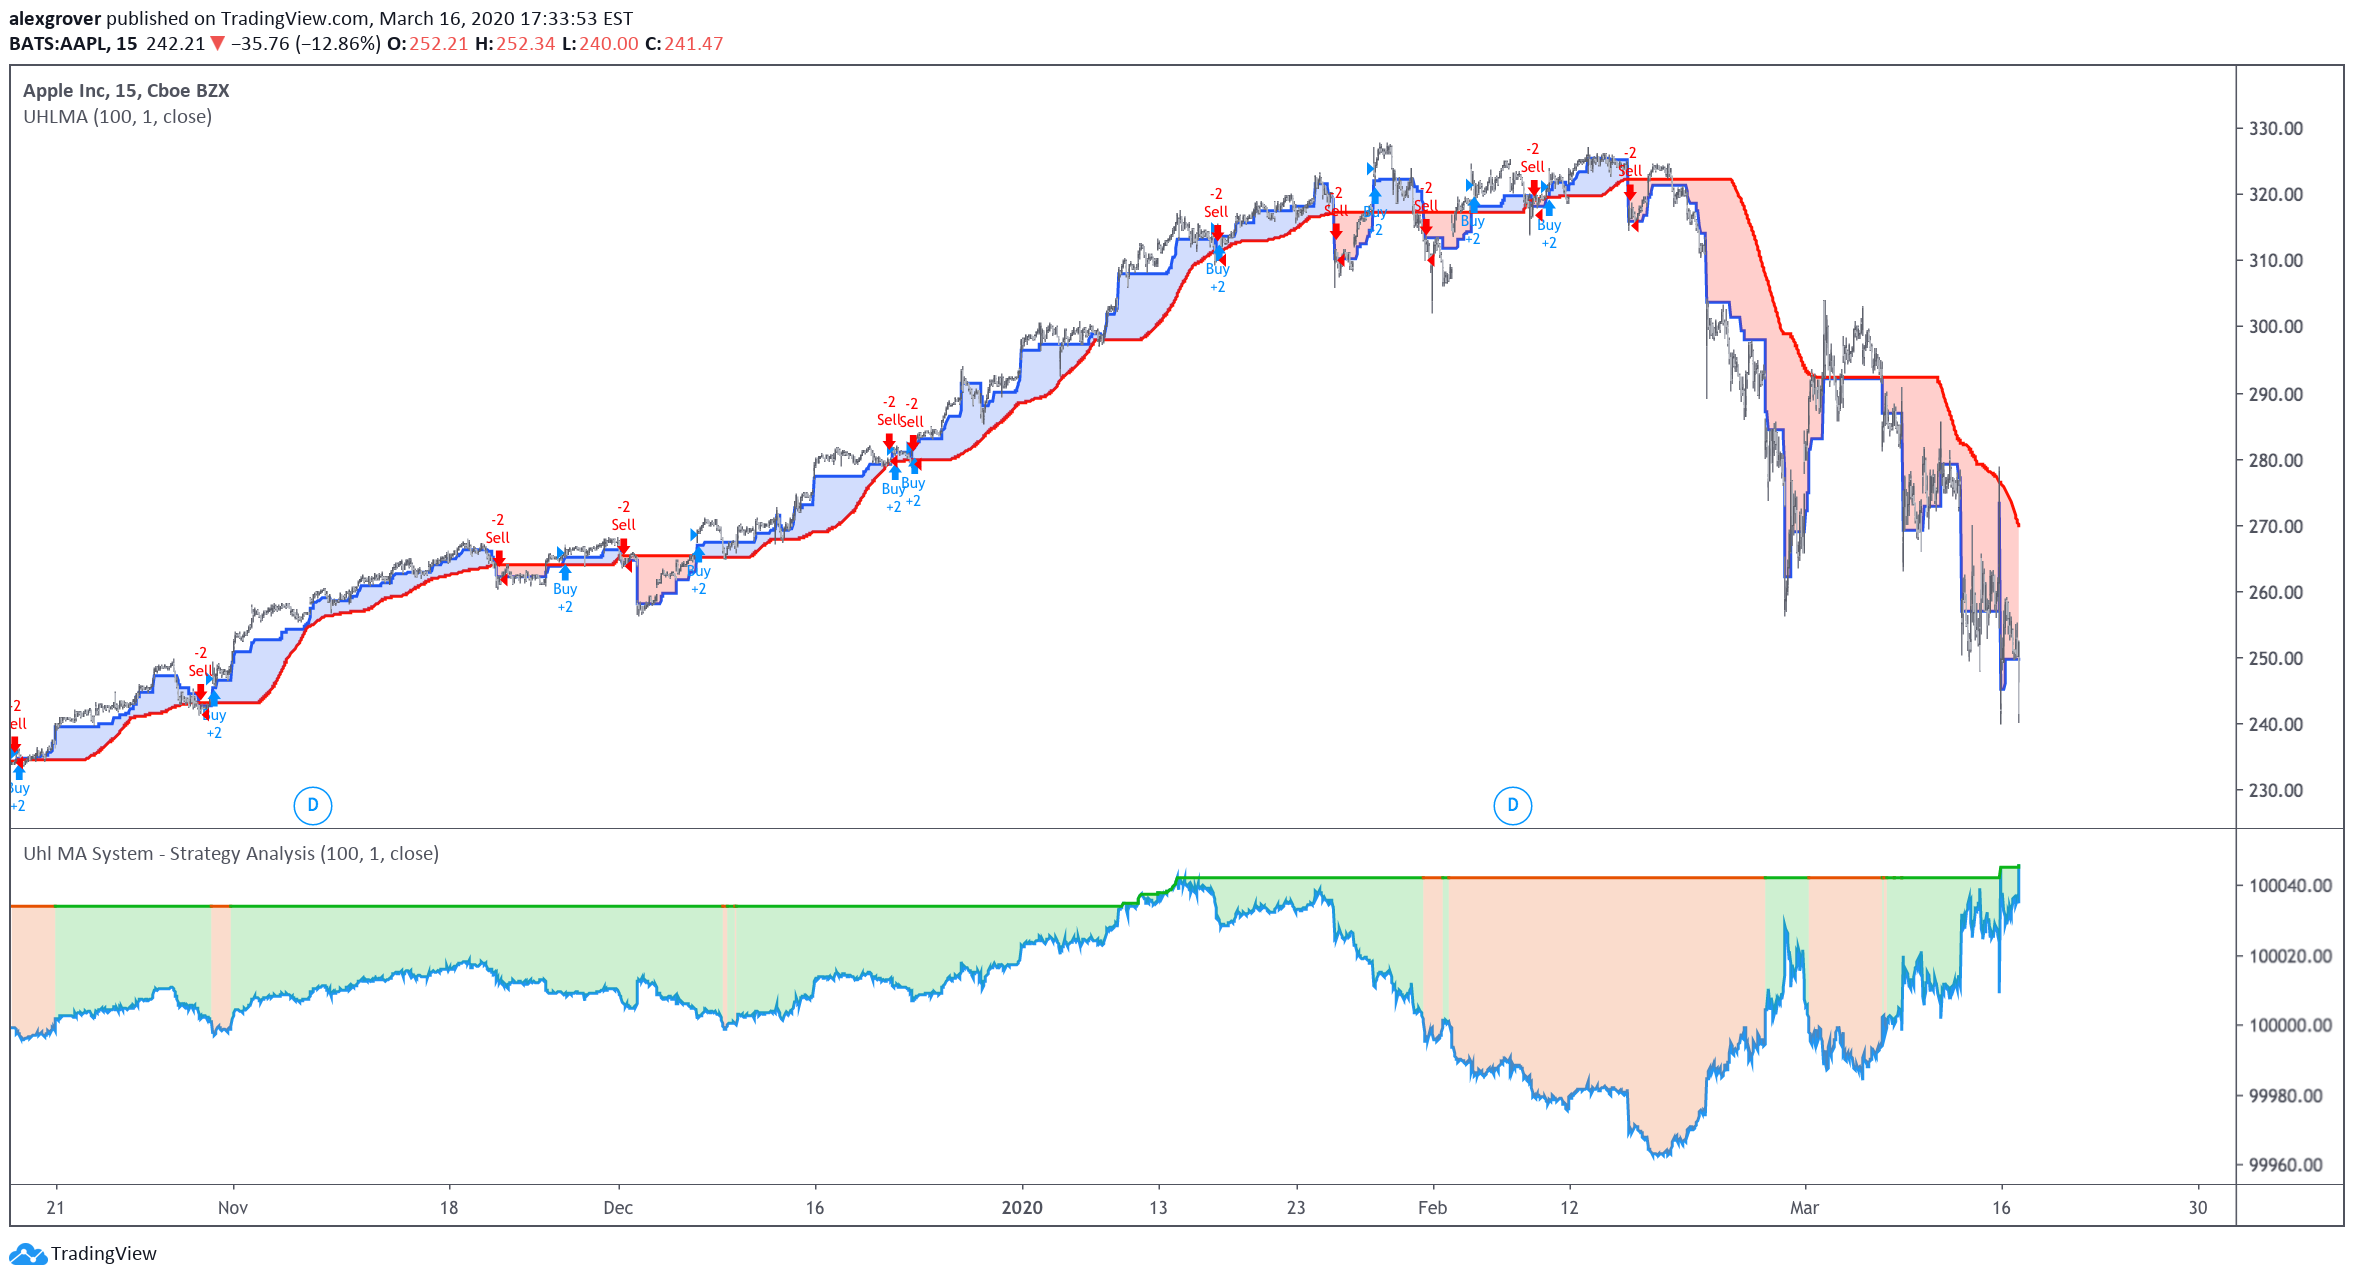Click the 'alexgrover' author name
Viewport: 2354px width, 1281px height.
click(x=55, y=18)
